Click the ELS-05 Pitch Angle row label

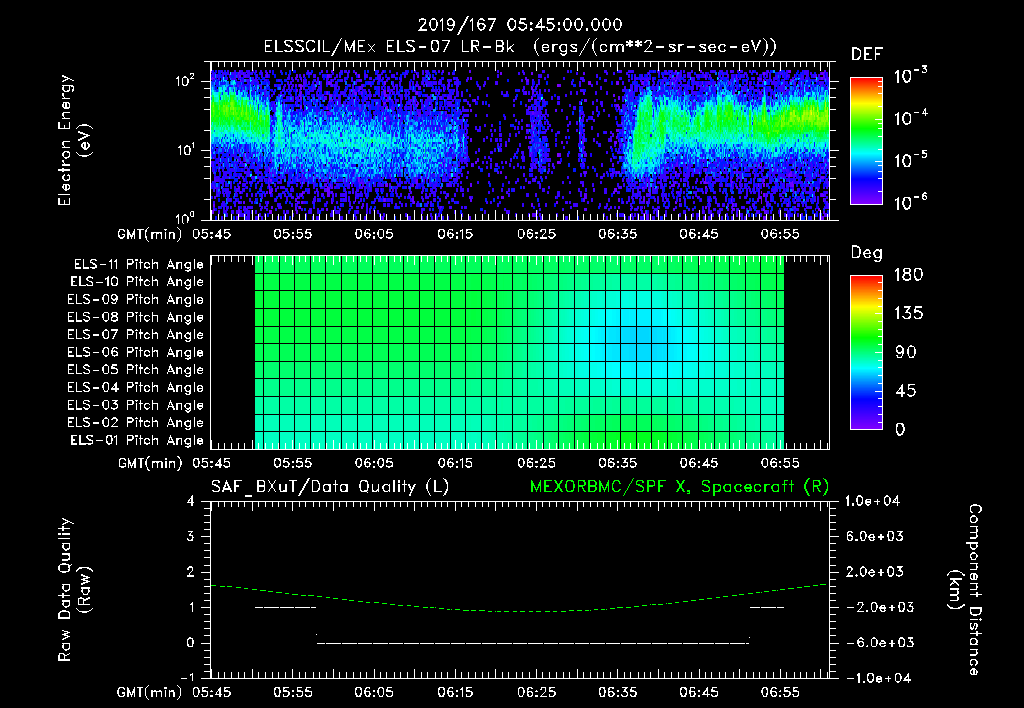tap(135, 370)
